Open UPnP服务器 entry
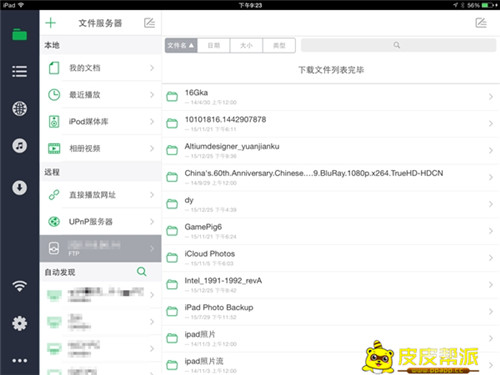This screenshot has height=375, width=500. [x=101, y=221]
